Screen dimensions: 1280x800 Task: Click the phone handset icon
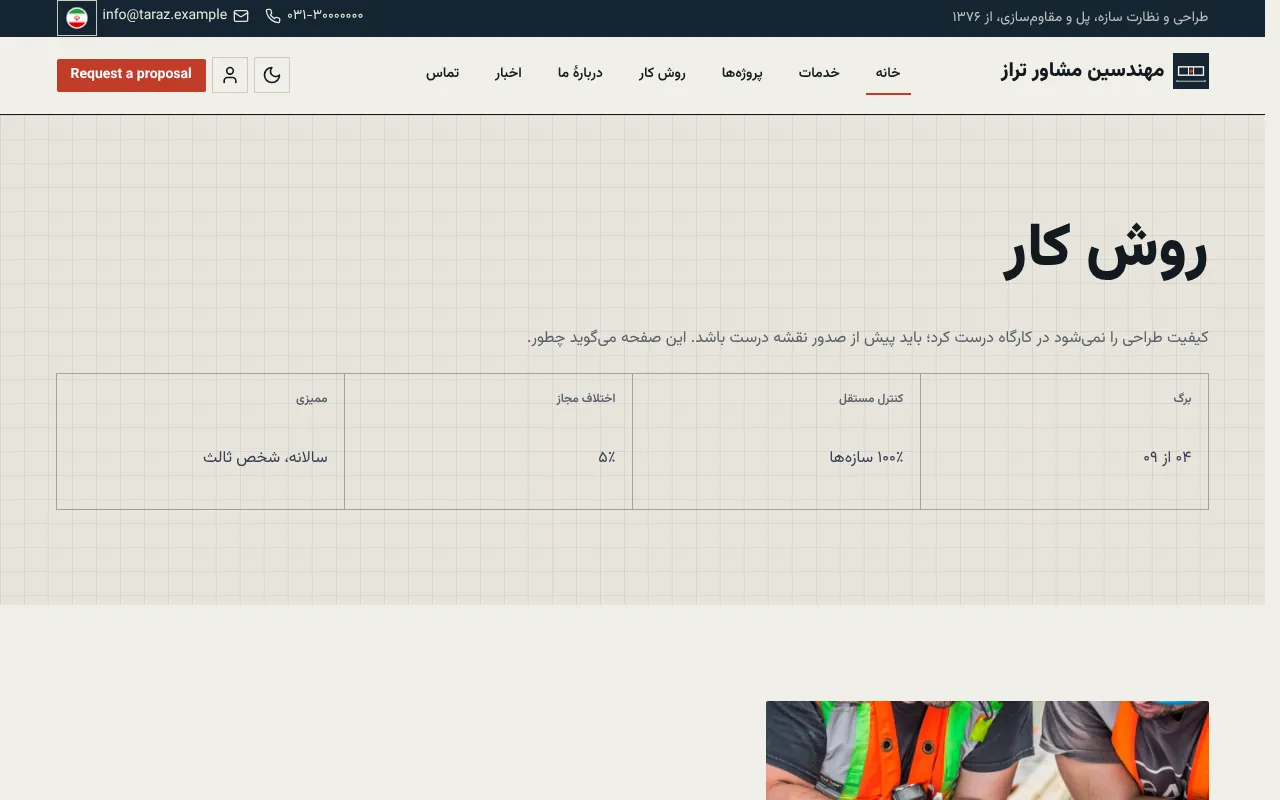pos(273,16)
